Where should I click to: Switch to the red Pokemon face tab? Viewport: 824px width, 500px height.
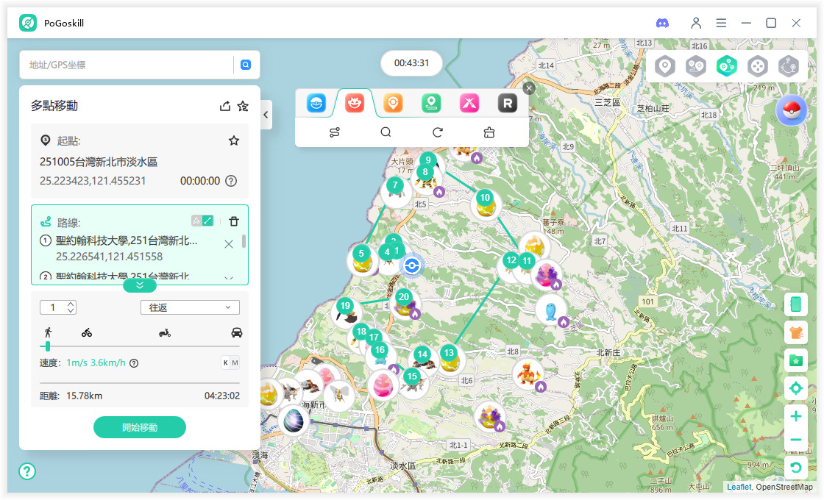(354, 103)
